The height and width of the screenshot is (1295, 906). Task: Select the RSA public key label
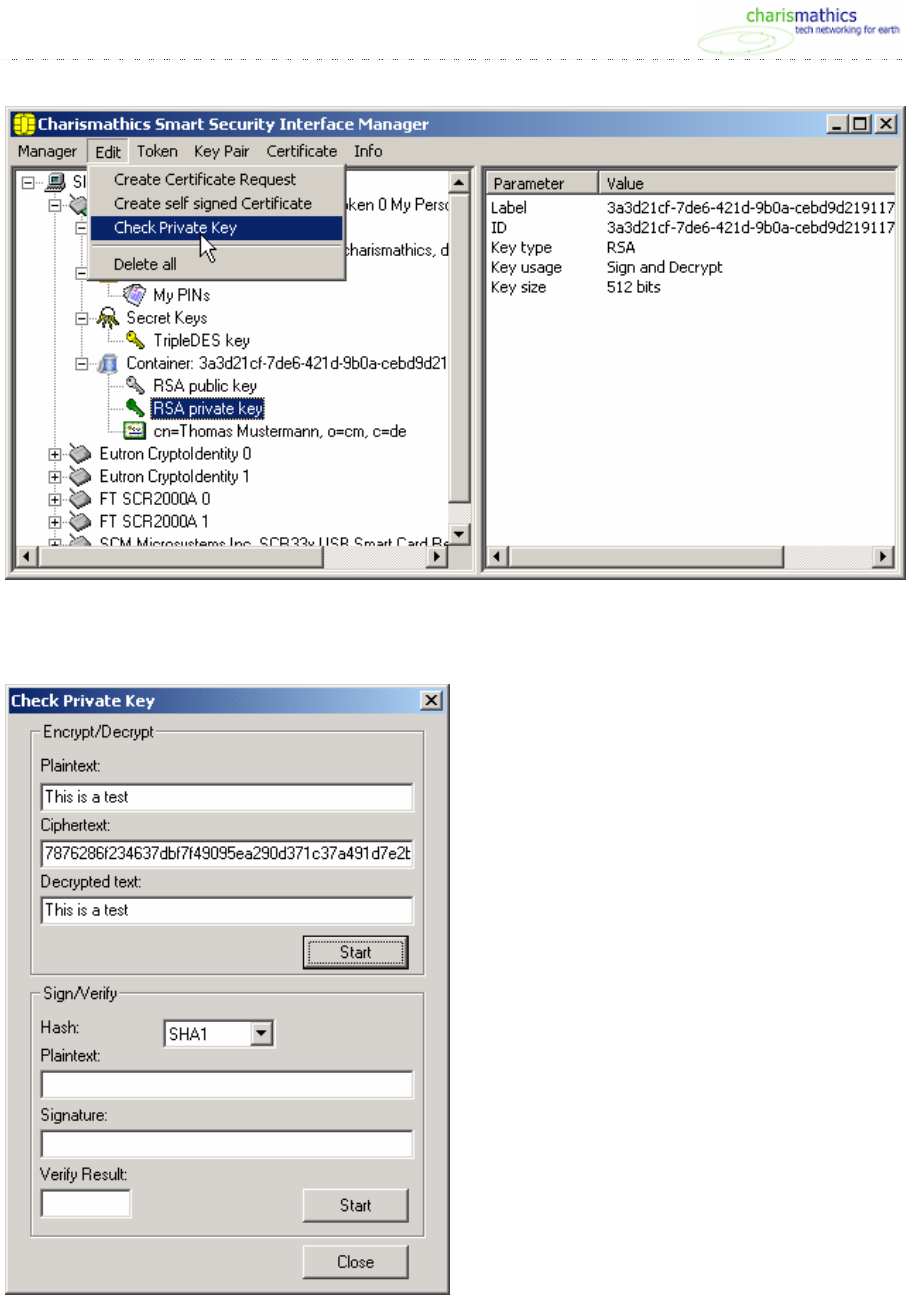click(205, 386)
